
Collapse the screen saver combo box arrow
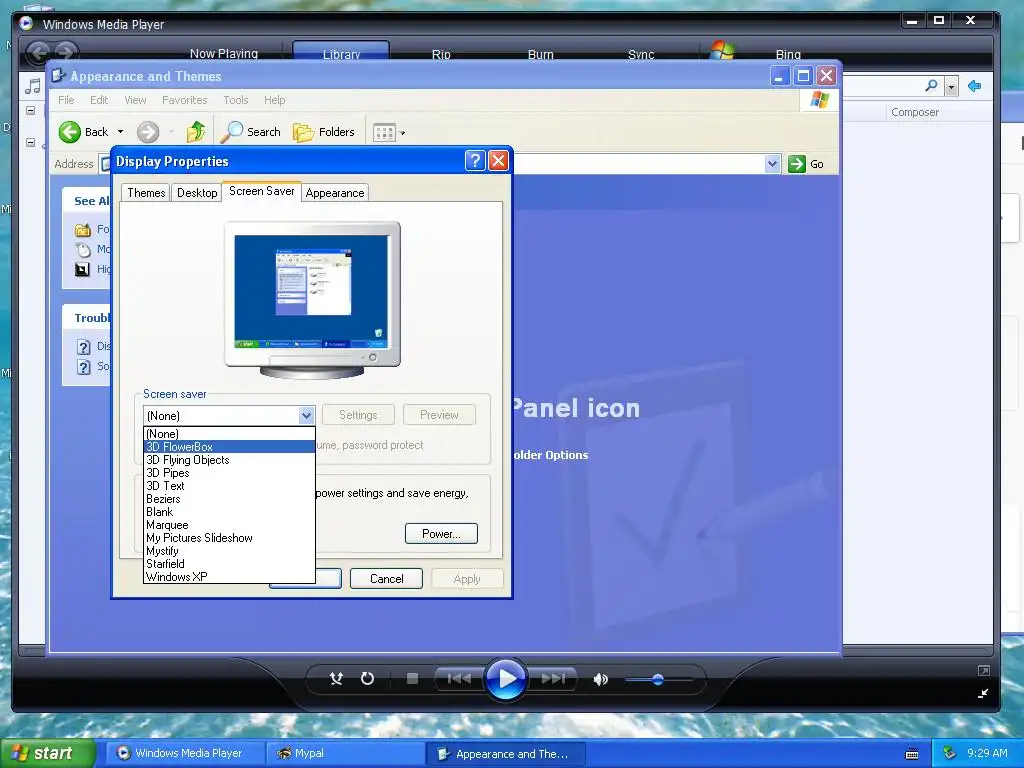point(306,415)
